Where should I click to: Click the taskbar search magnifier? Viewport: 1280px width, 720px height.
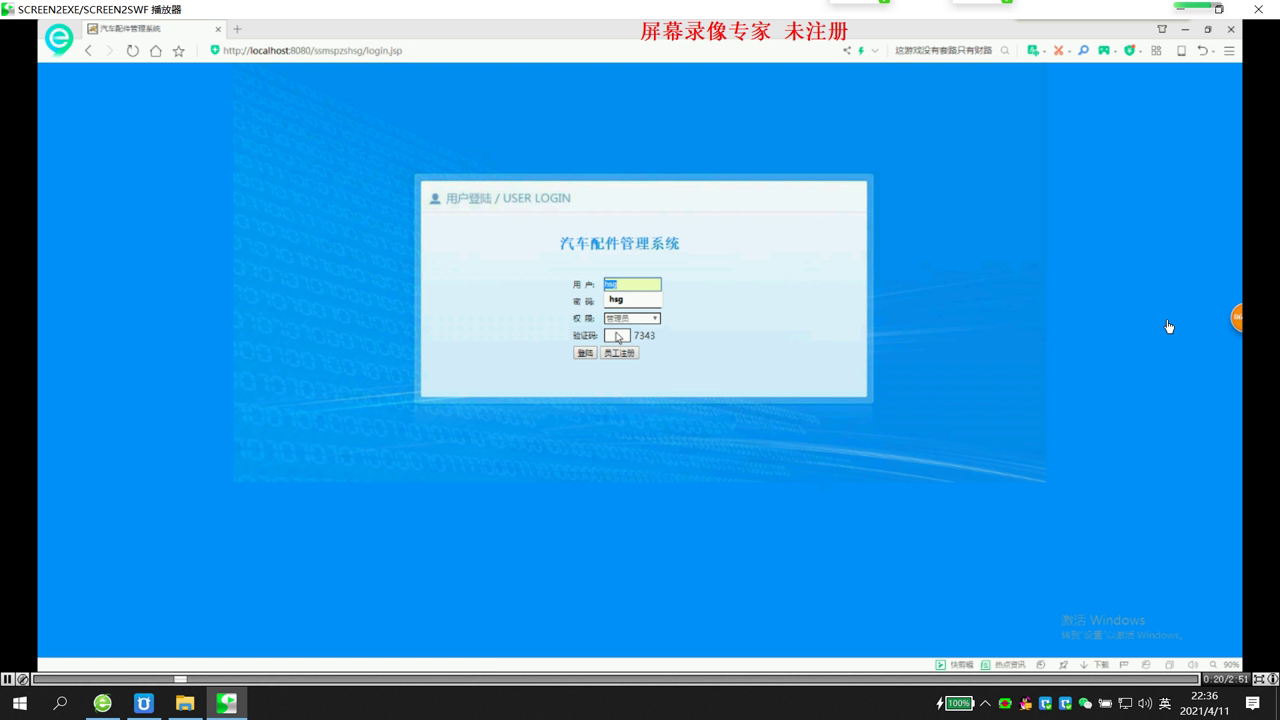pyautogui.click(x=60, y=704)
